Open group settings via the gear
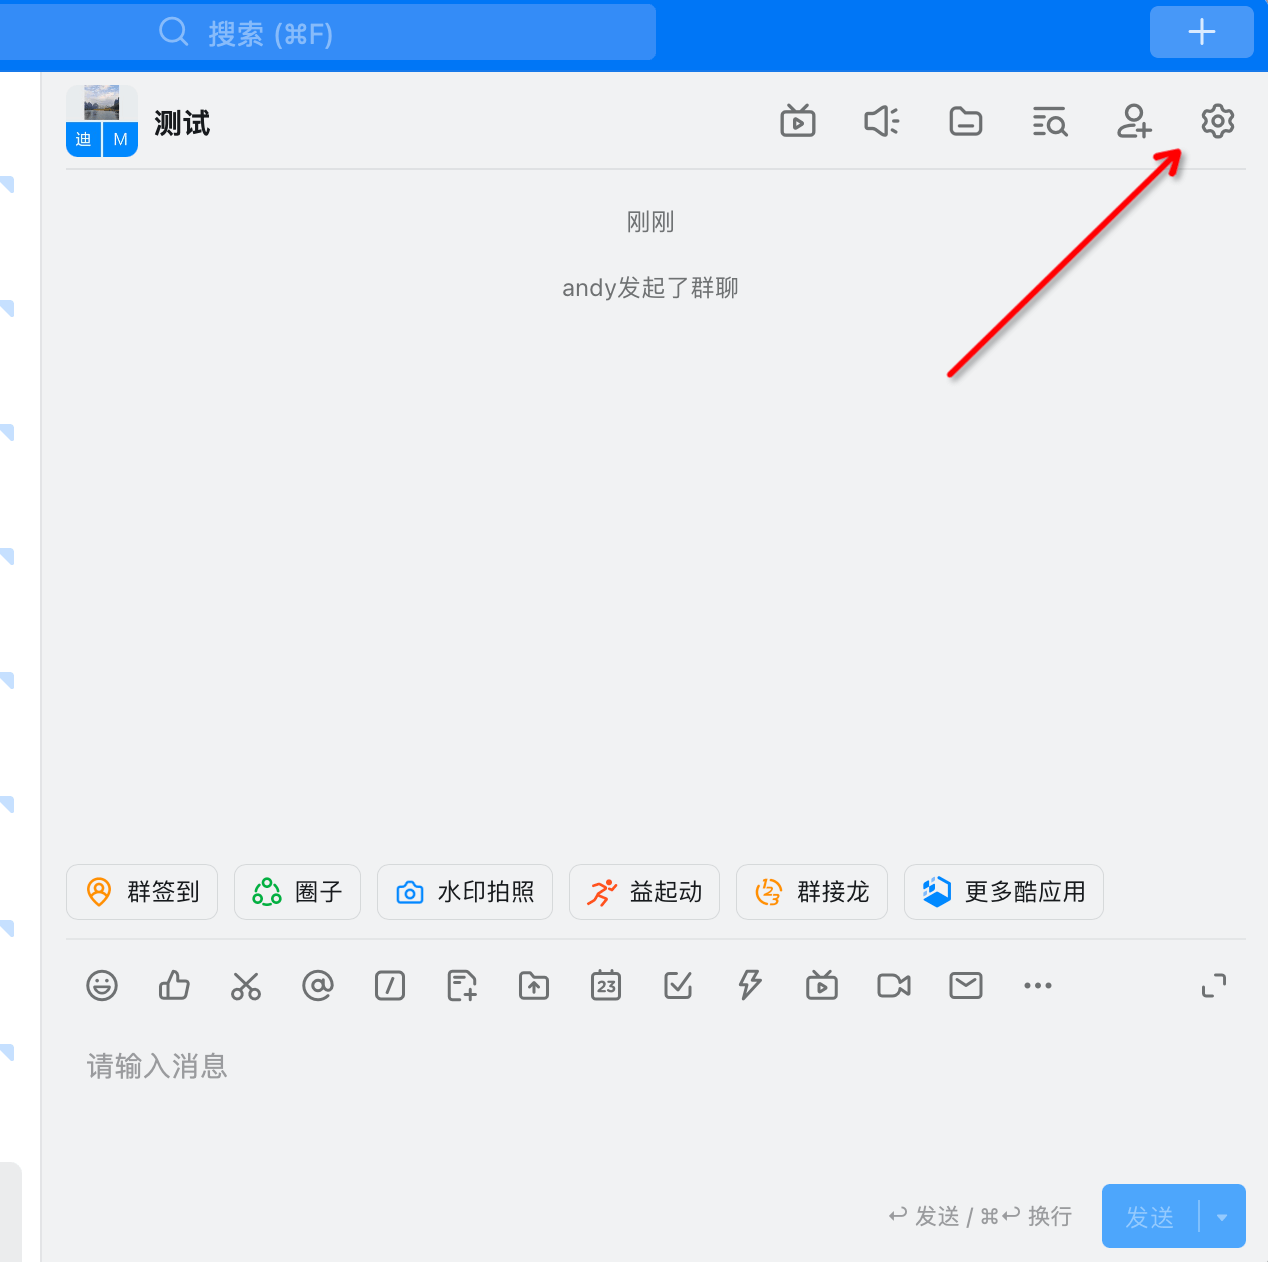1268x1262 pixels. click(1217, 121)
